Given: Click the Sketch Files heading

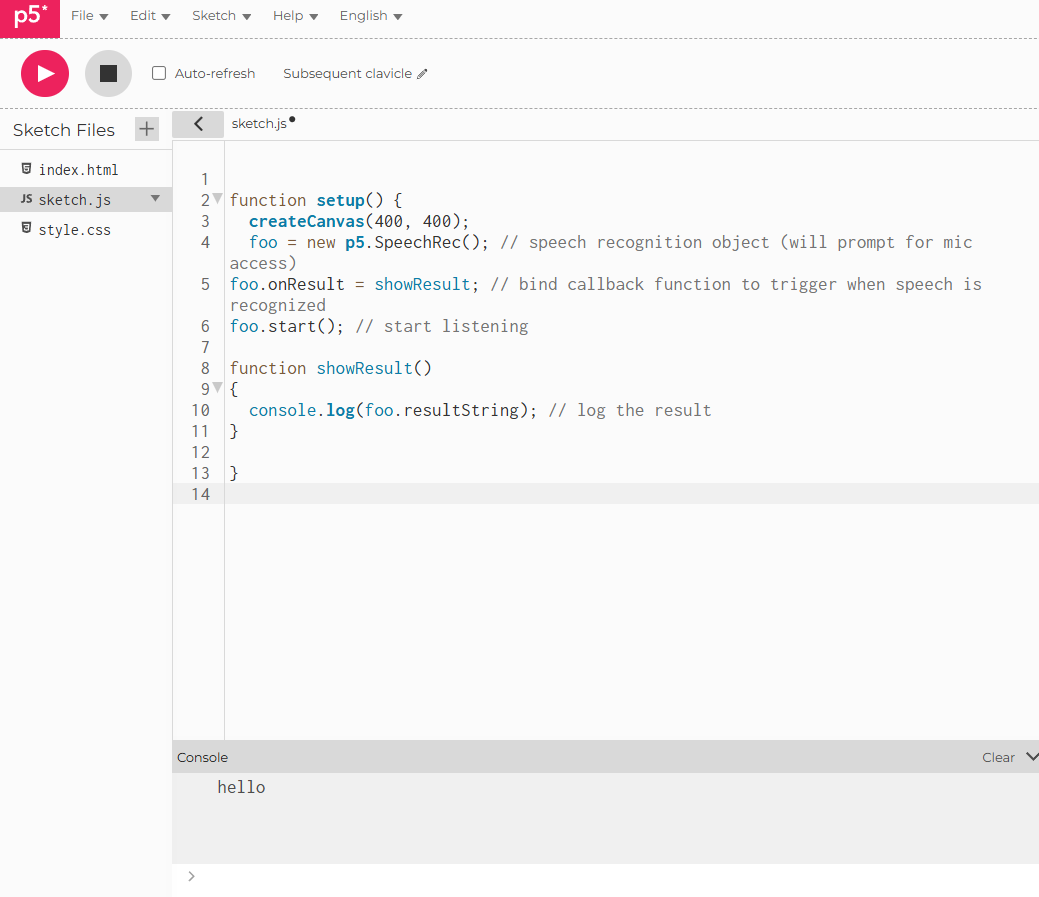Looking at the screenshot, I should click(64, 130).
